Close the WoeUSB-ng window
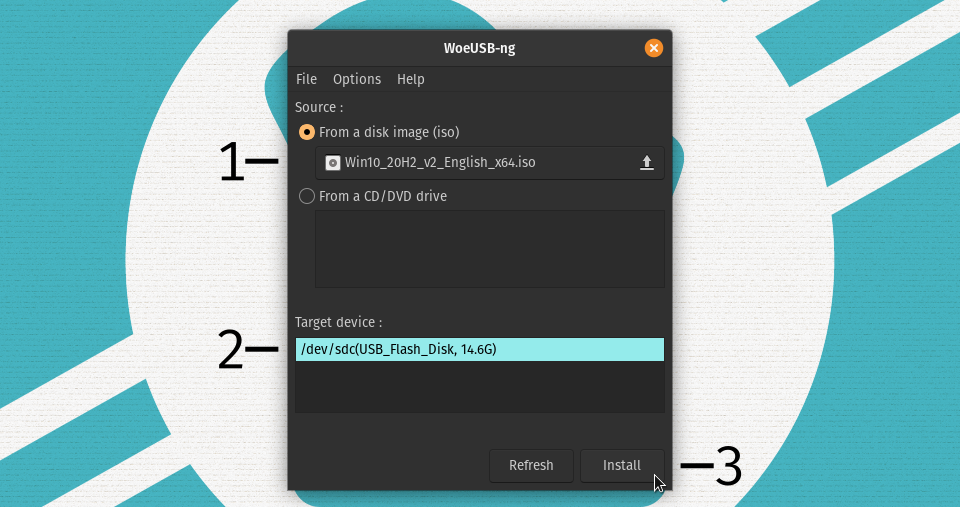 (653, 48)
